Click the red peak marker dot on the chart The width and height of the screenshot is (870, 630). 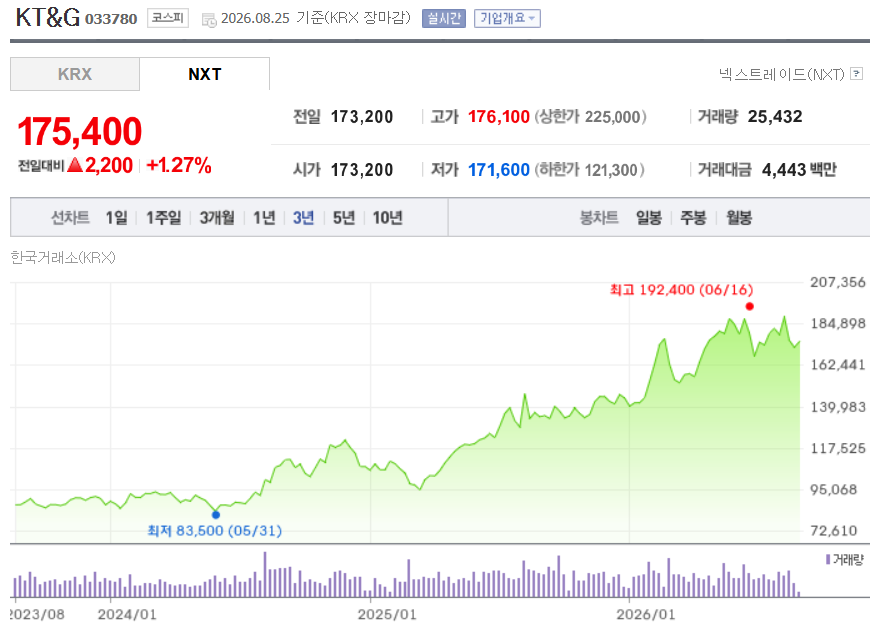tap(750, 306)
